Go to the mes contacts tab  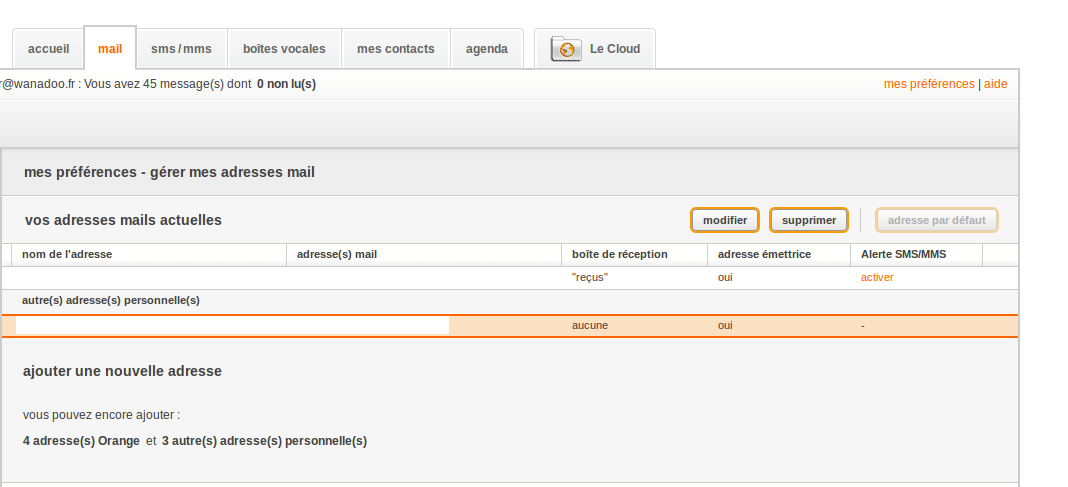pos(395,48)
